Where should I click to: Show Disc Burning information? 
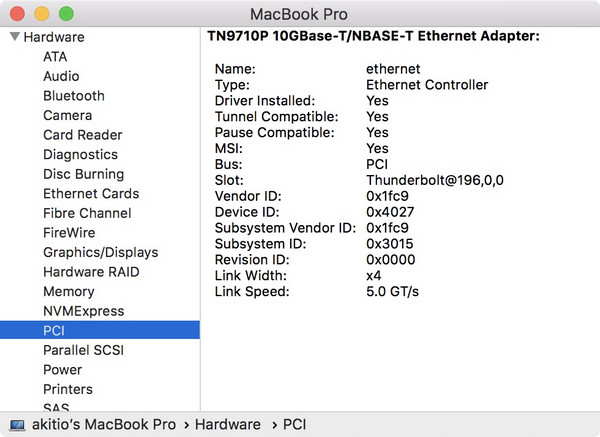[x=83, y=174]
